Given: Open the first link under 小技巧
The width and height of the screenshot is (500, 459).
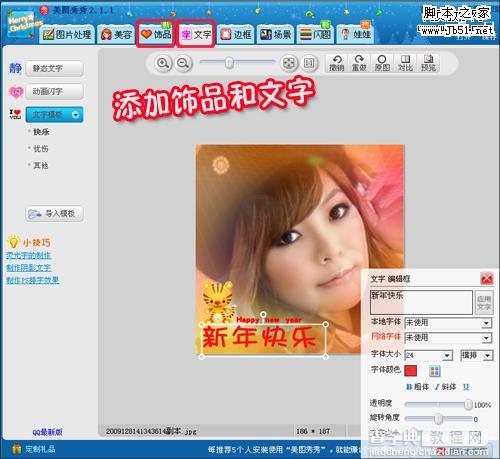Looking at the screenshot, I should pyautogui.click(x=29, y=256).
